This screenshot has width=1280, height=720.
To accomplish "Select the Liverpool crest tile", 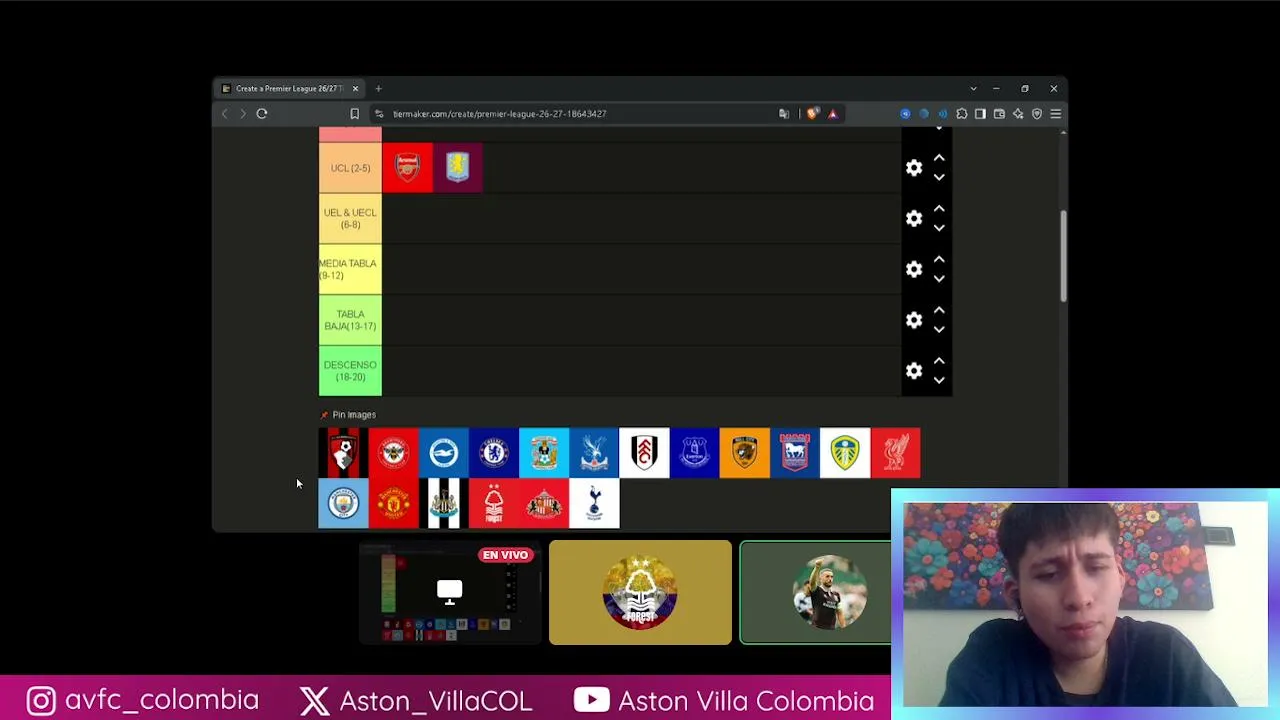I will (895, 453).
